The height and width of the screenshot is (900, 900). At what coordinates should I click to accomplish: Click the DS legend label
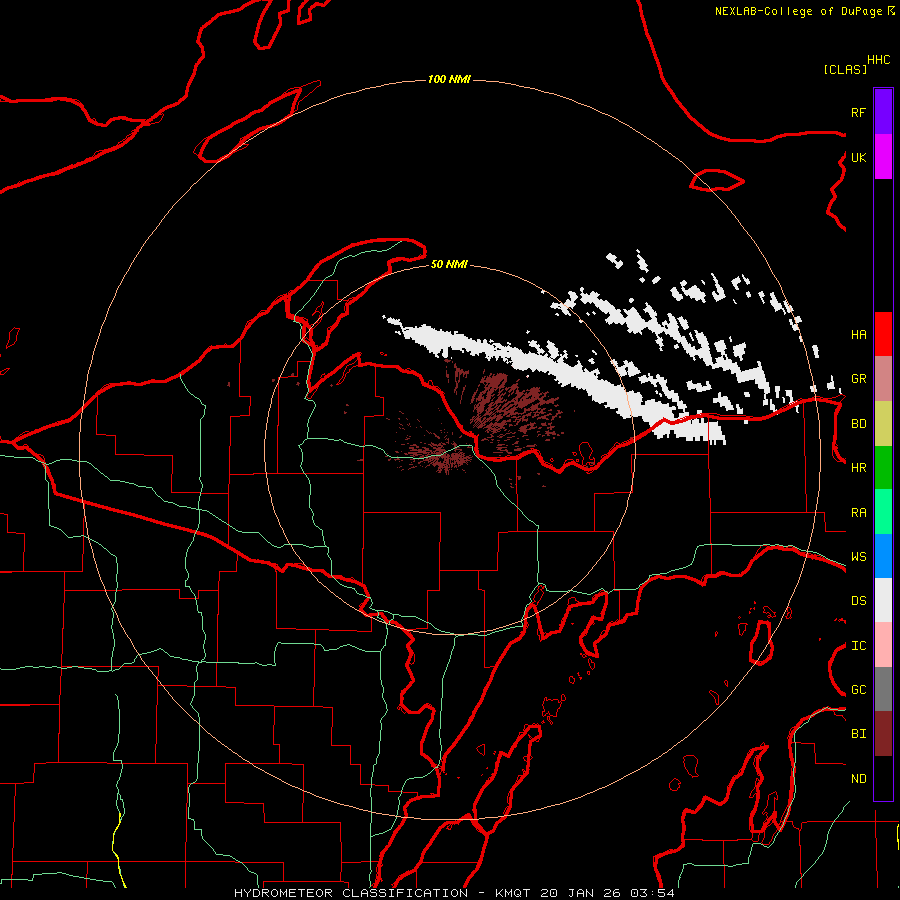click(858, 601)
